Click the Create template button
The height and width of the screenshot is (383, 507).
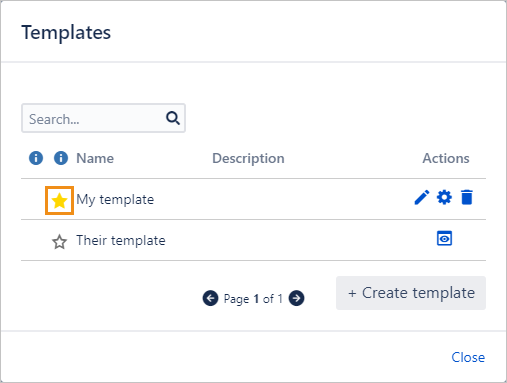[411, 293]
